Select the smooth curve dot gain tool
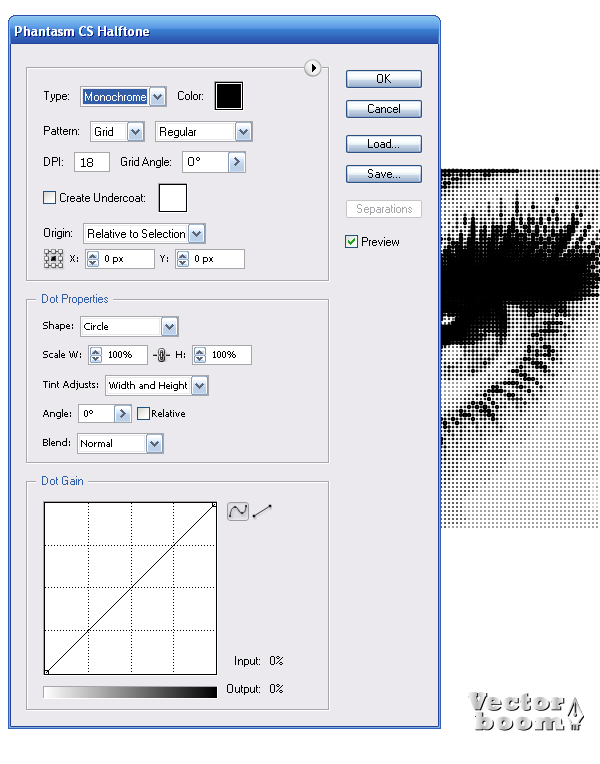600x764 pixels. pyautogui.click(x=238, y=511)
